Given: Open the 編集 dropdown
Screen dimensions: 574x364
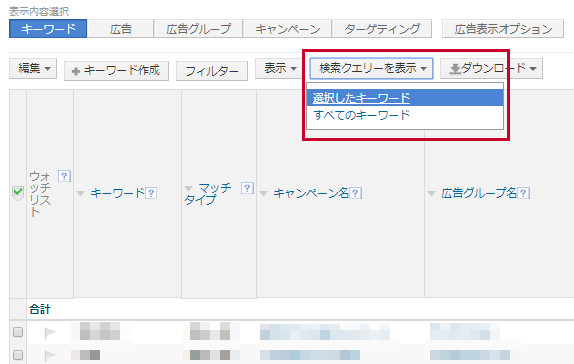Looking at the screenshot, I should pyautogui.click(x=33, y=68).
